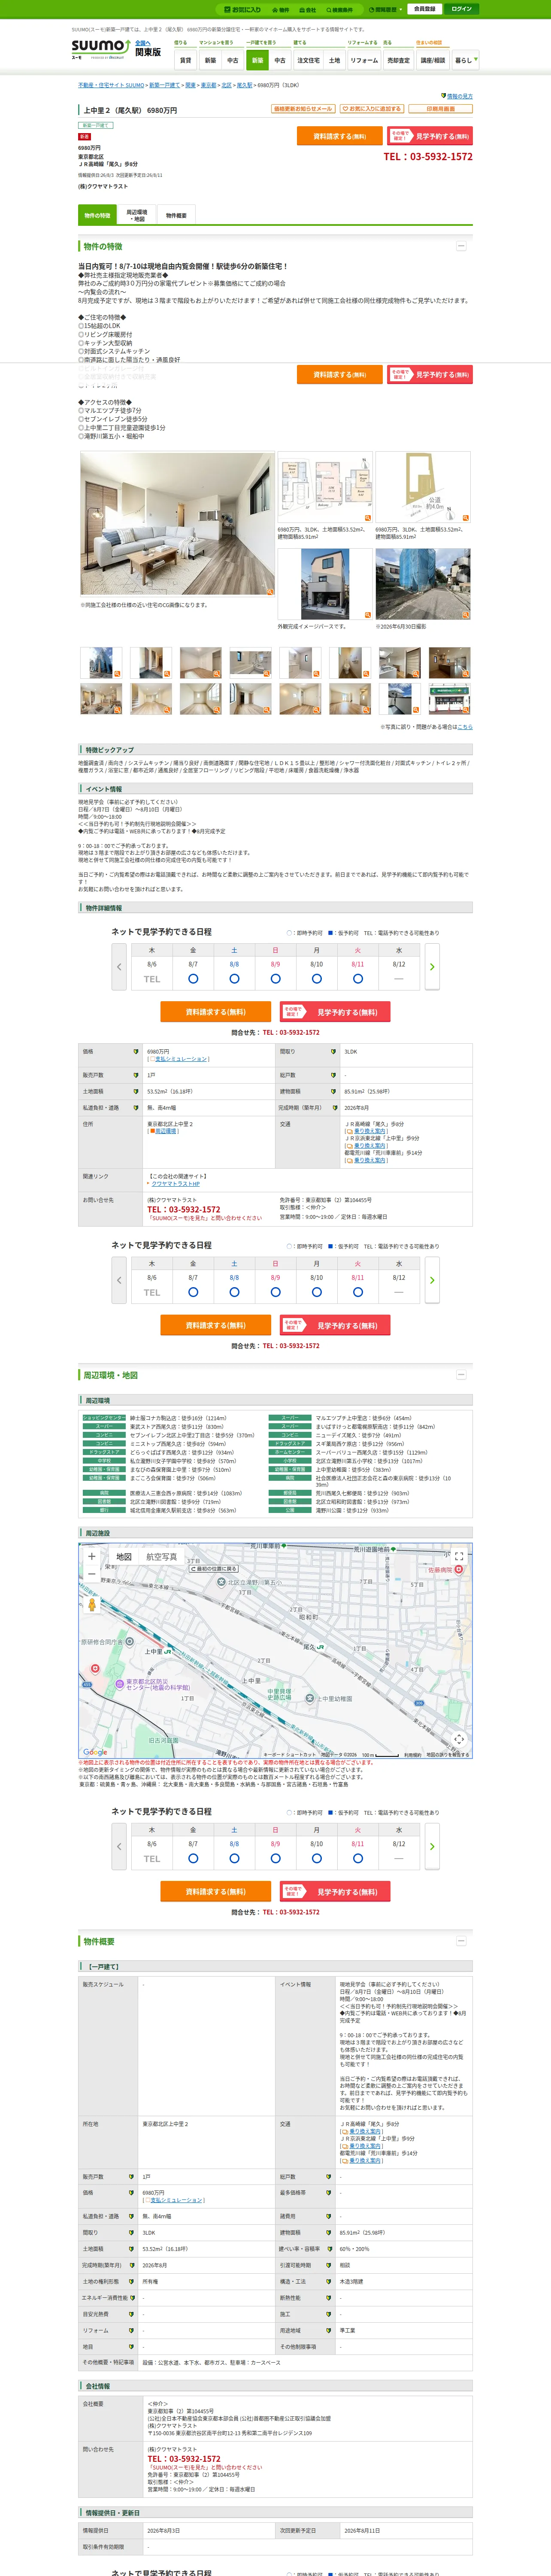Click help icon beside 用途地域

click(x=329, y=2330)
